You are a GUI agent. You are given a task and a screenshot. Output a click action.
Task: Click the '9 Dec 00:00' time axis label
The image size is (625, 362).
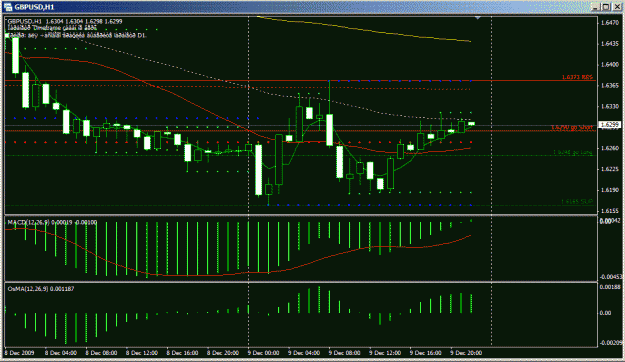click(x=263, y=353)
